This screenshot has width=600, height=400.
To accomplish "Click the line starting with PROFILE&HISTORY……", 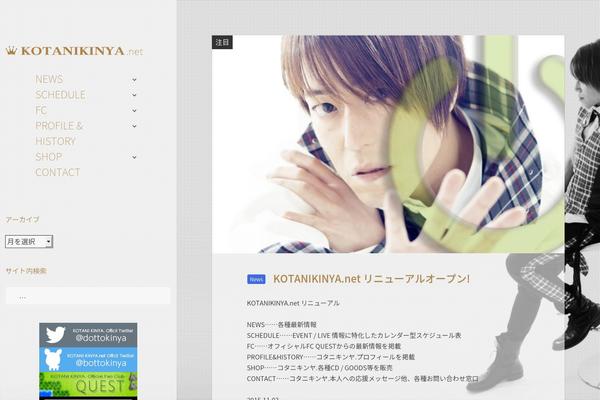I will point(331,357).
